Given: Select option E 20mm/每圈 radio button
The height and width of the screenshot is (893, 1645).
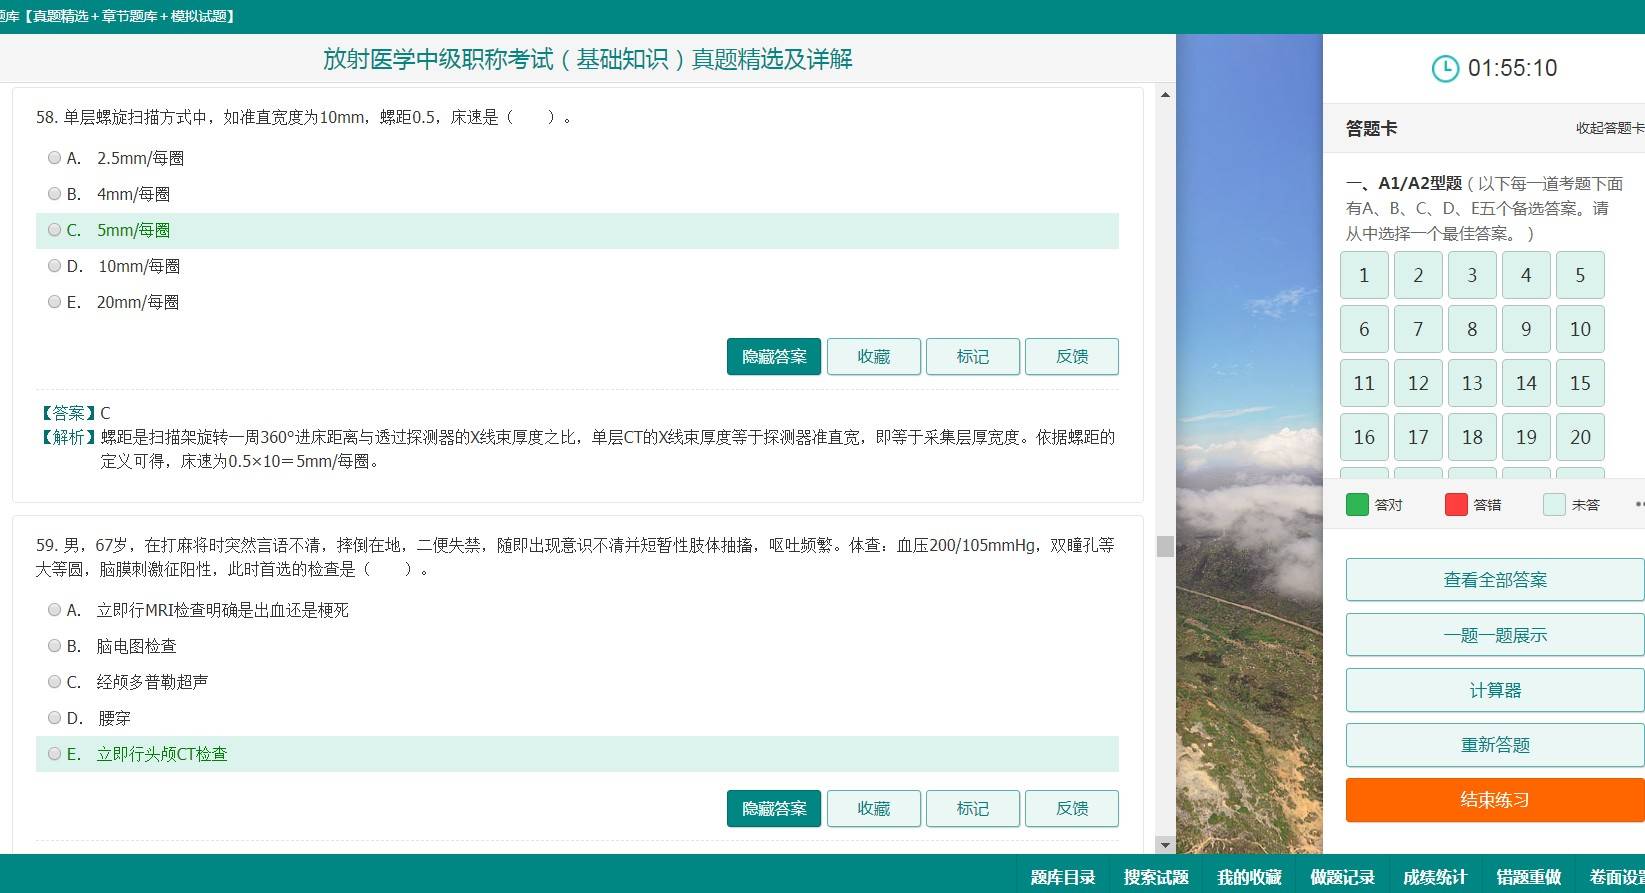Looking at the screenshot, I should click(55, 302).
